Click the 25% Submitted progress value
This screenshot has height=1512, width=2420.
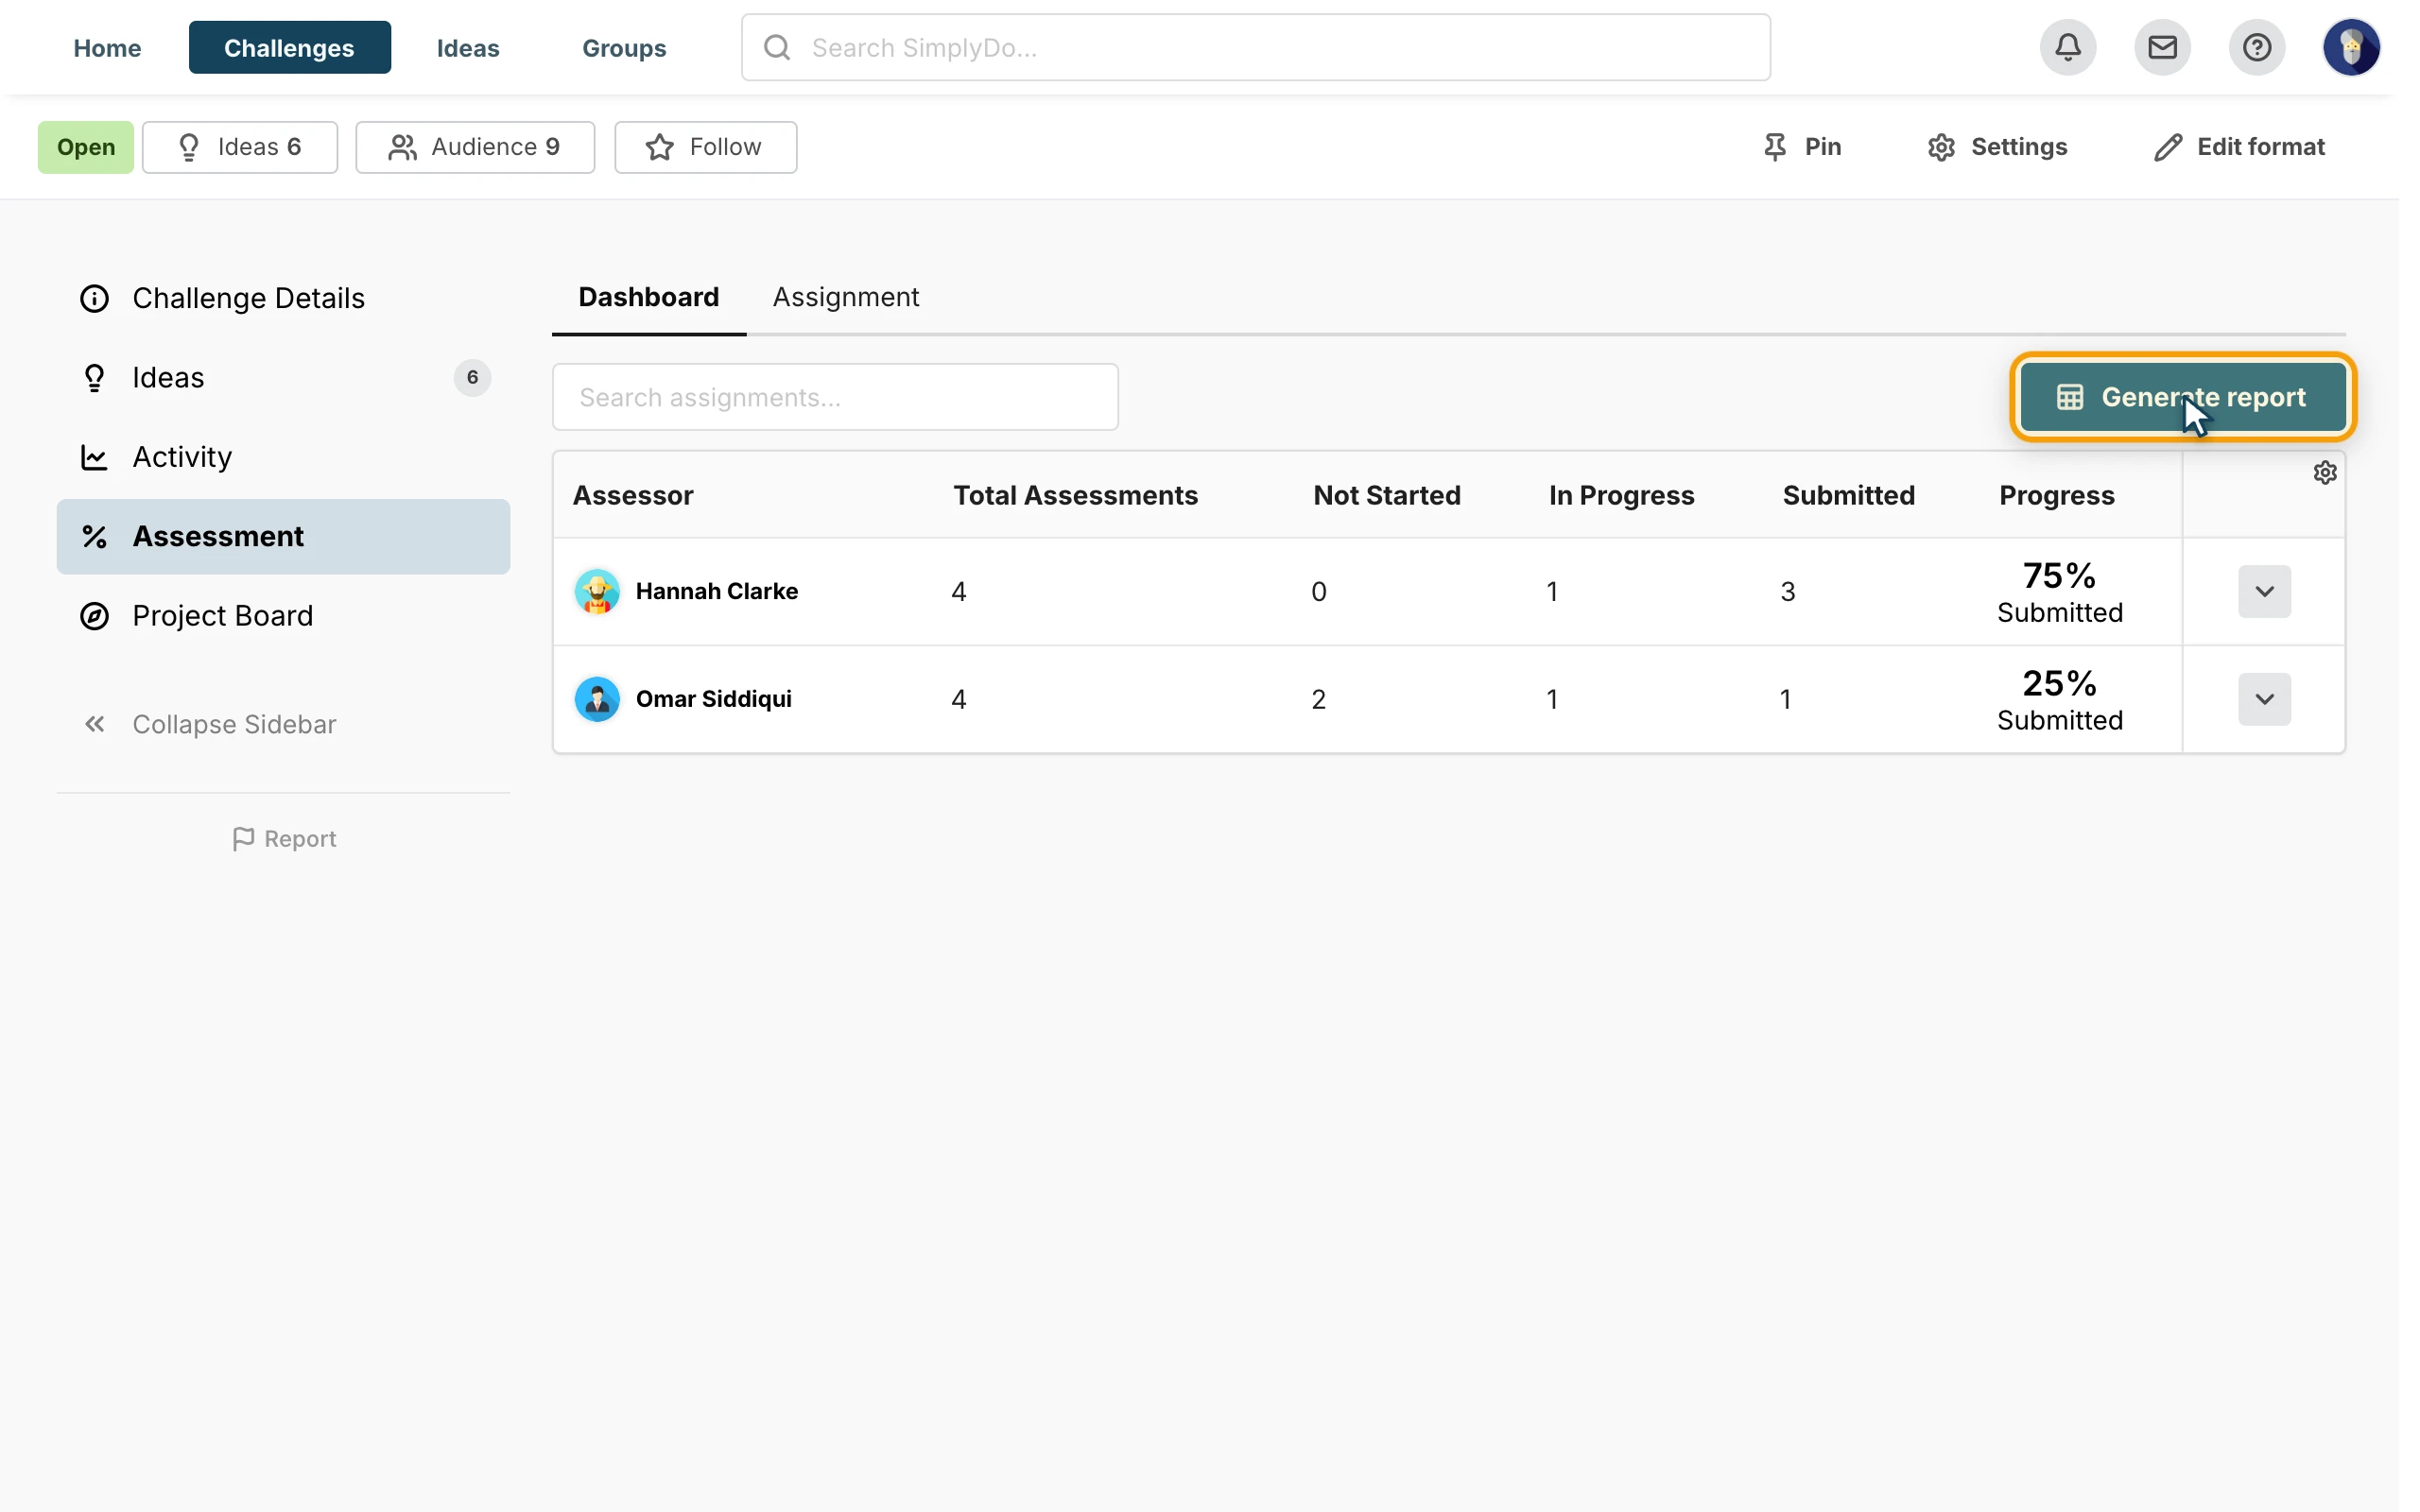(2059, 700)
